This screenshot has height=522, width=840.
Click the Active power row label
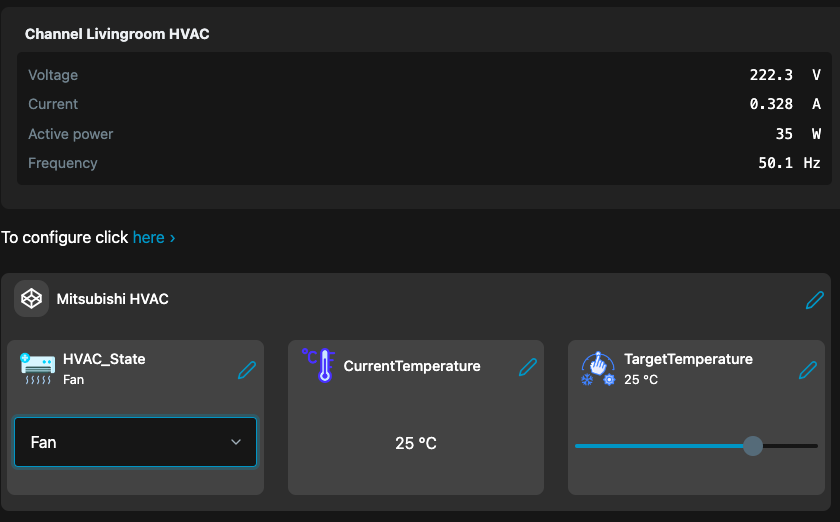[71, 134]
